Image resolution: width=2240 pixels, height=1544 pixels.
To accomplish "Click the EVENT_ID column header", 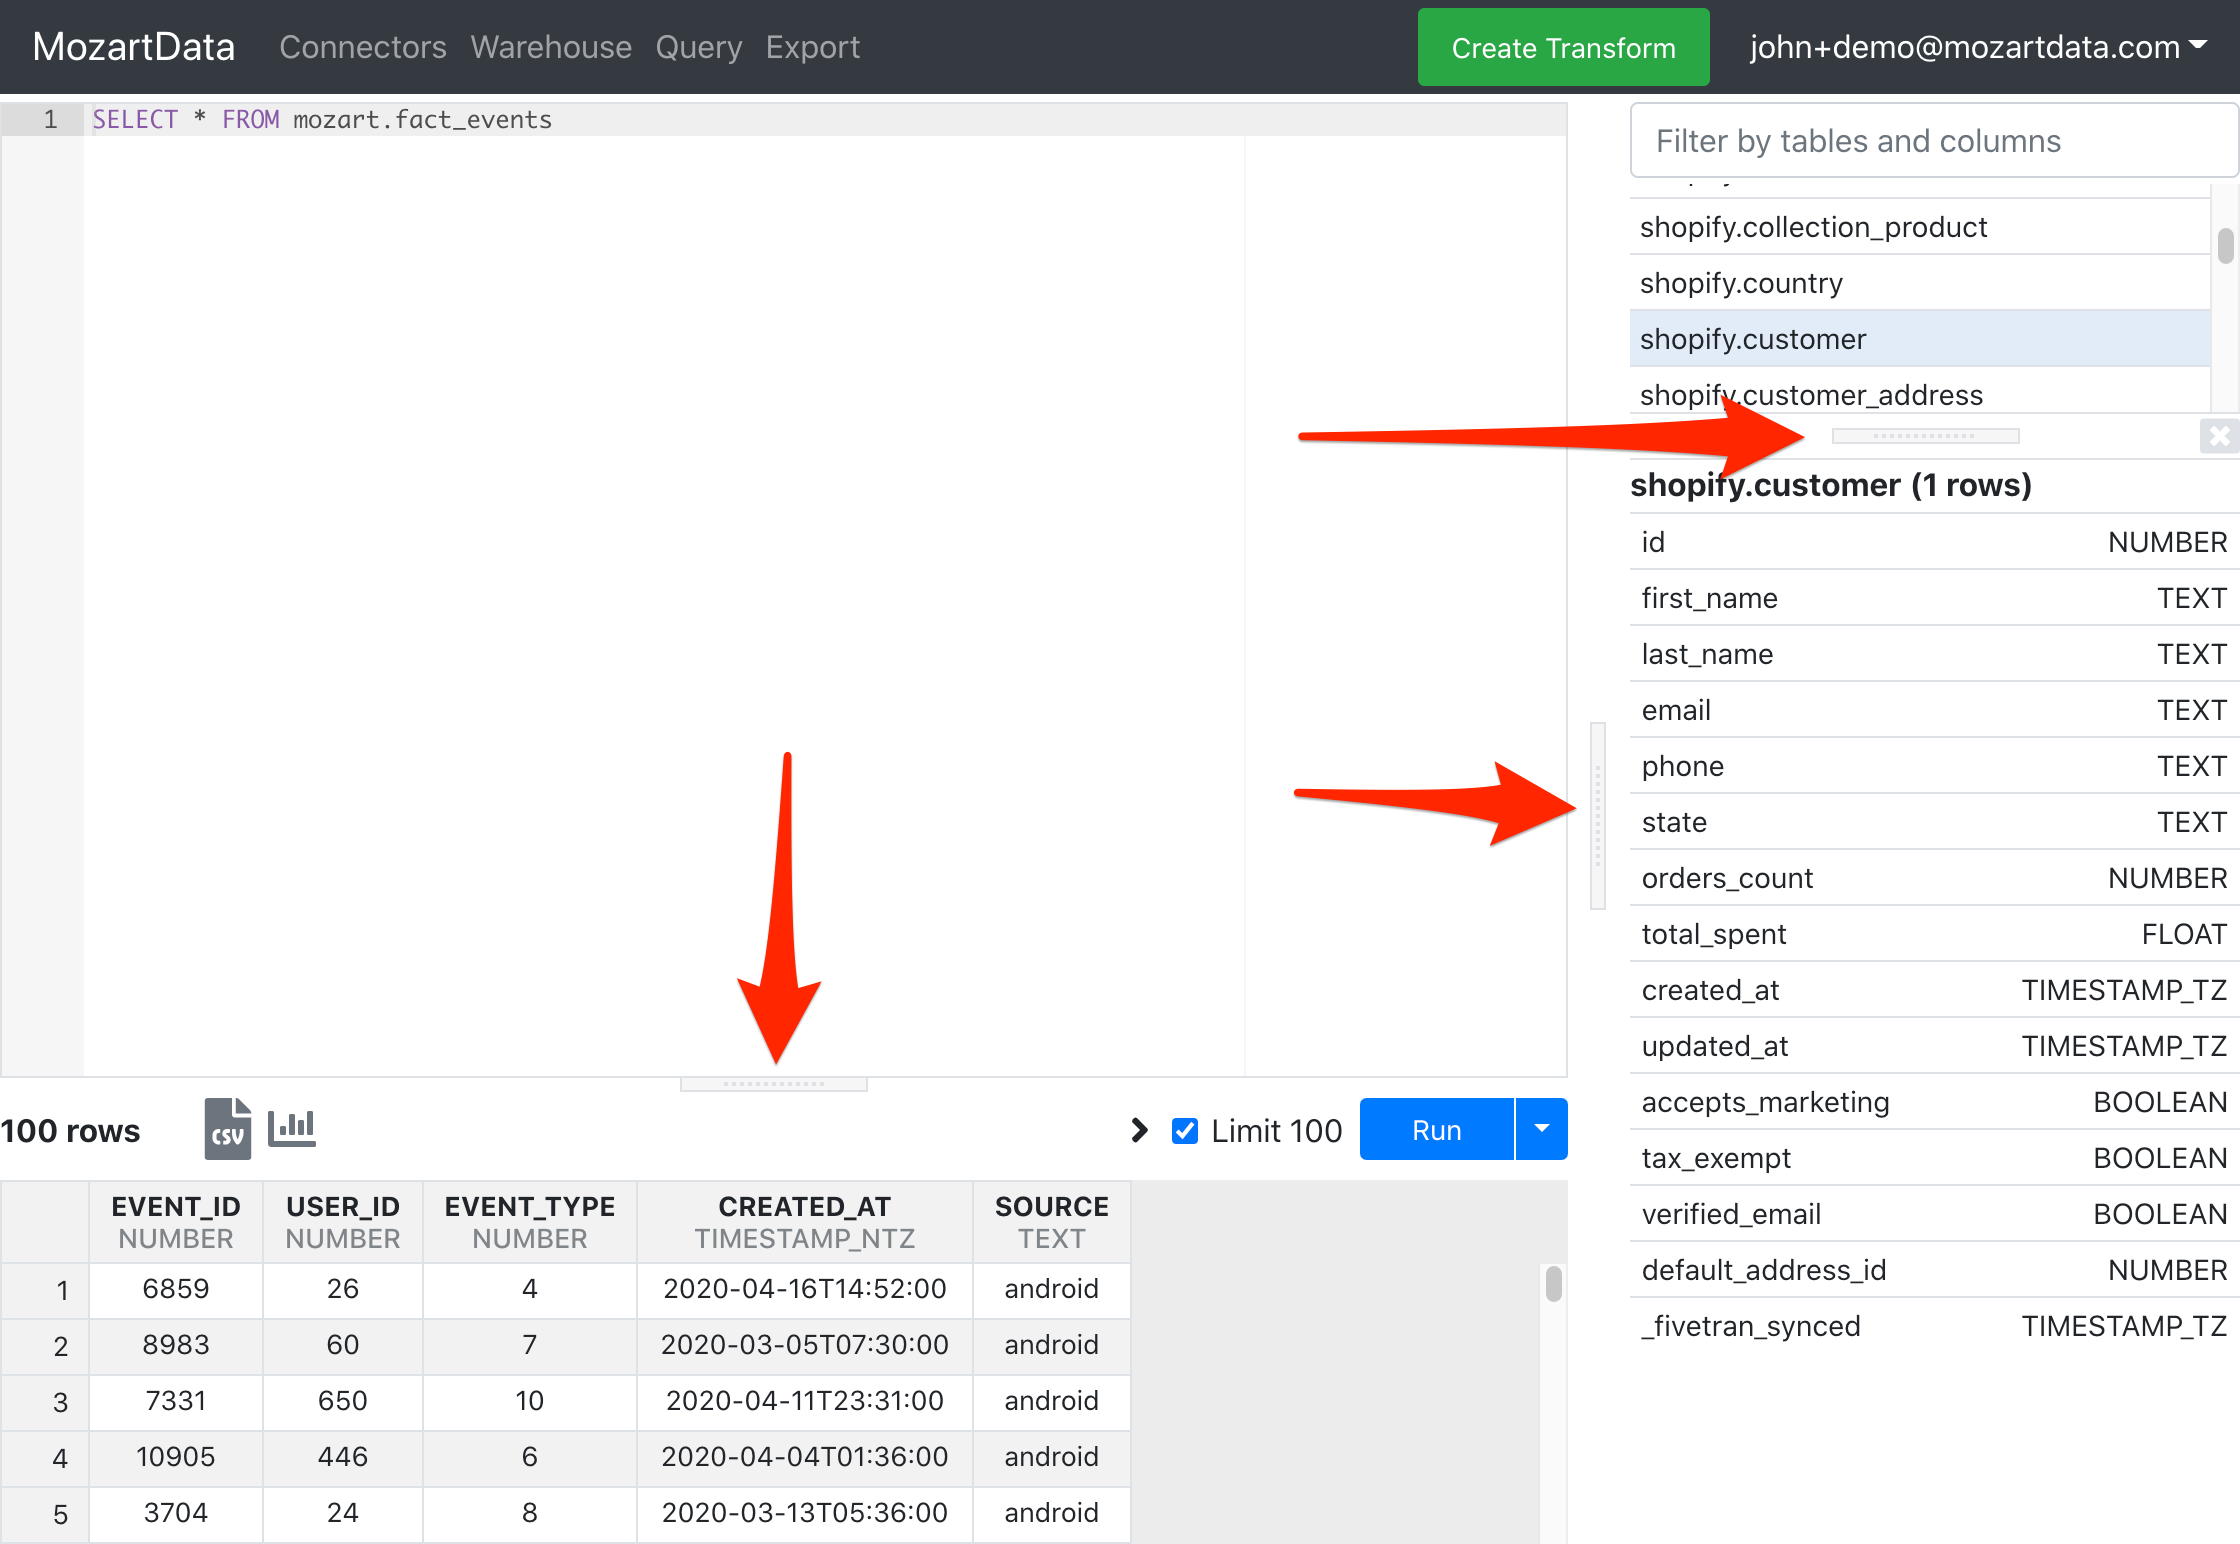I will (x=176, y=1222).
